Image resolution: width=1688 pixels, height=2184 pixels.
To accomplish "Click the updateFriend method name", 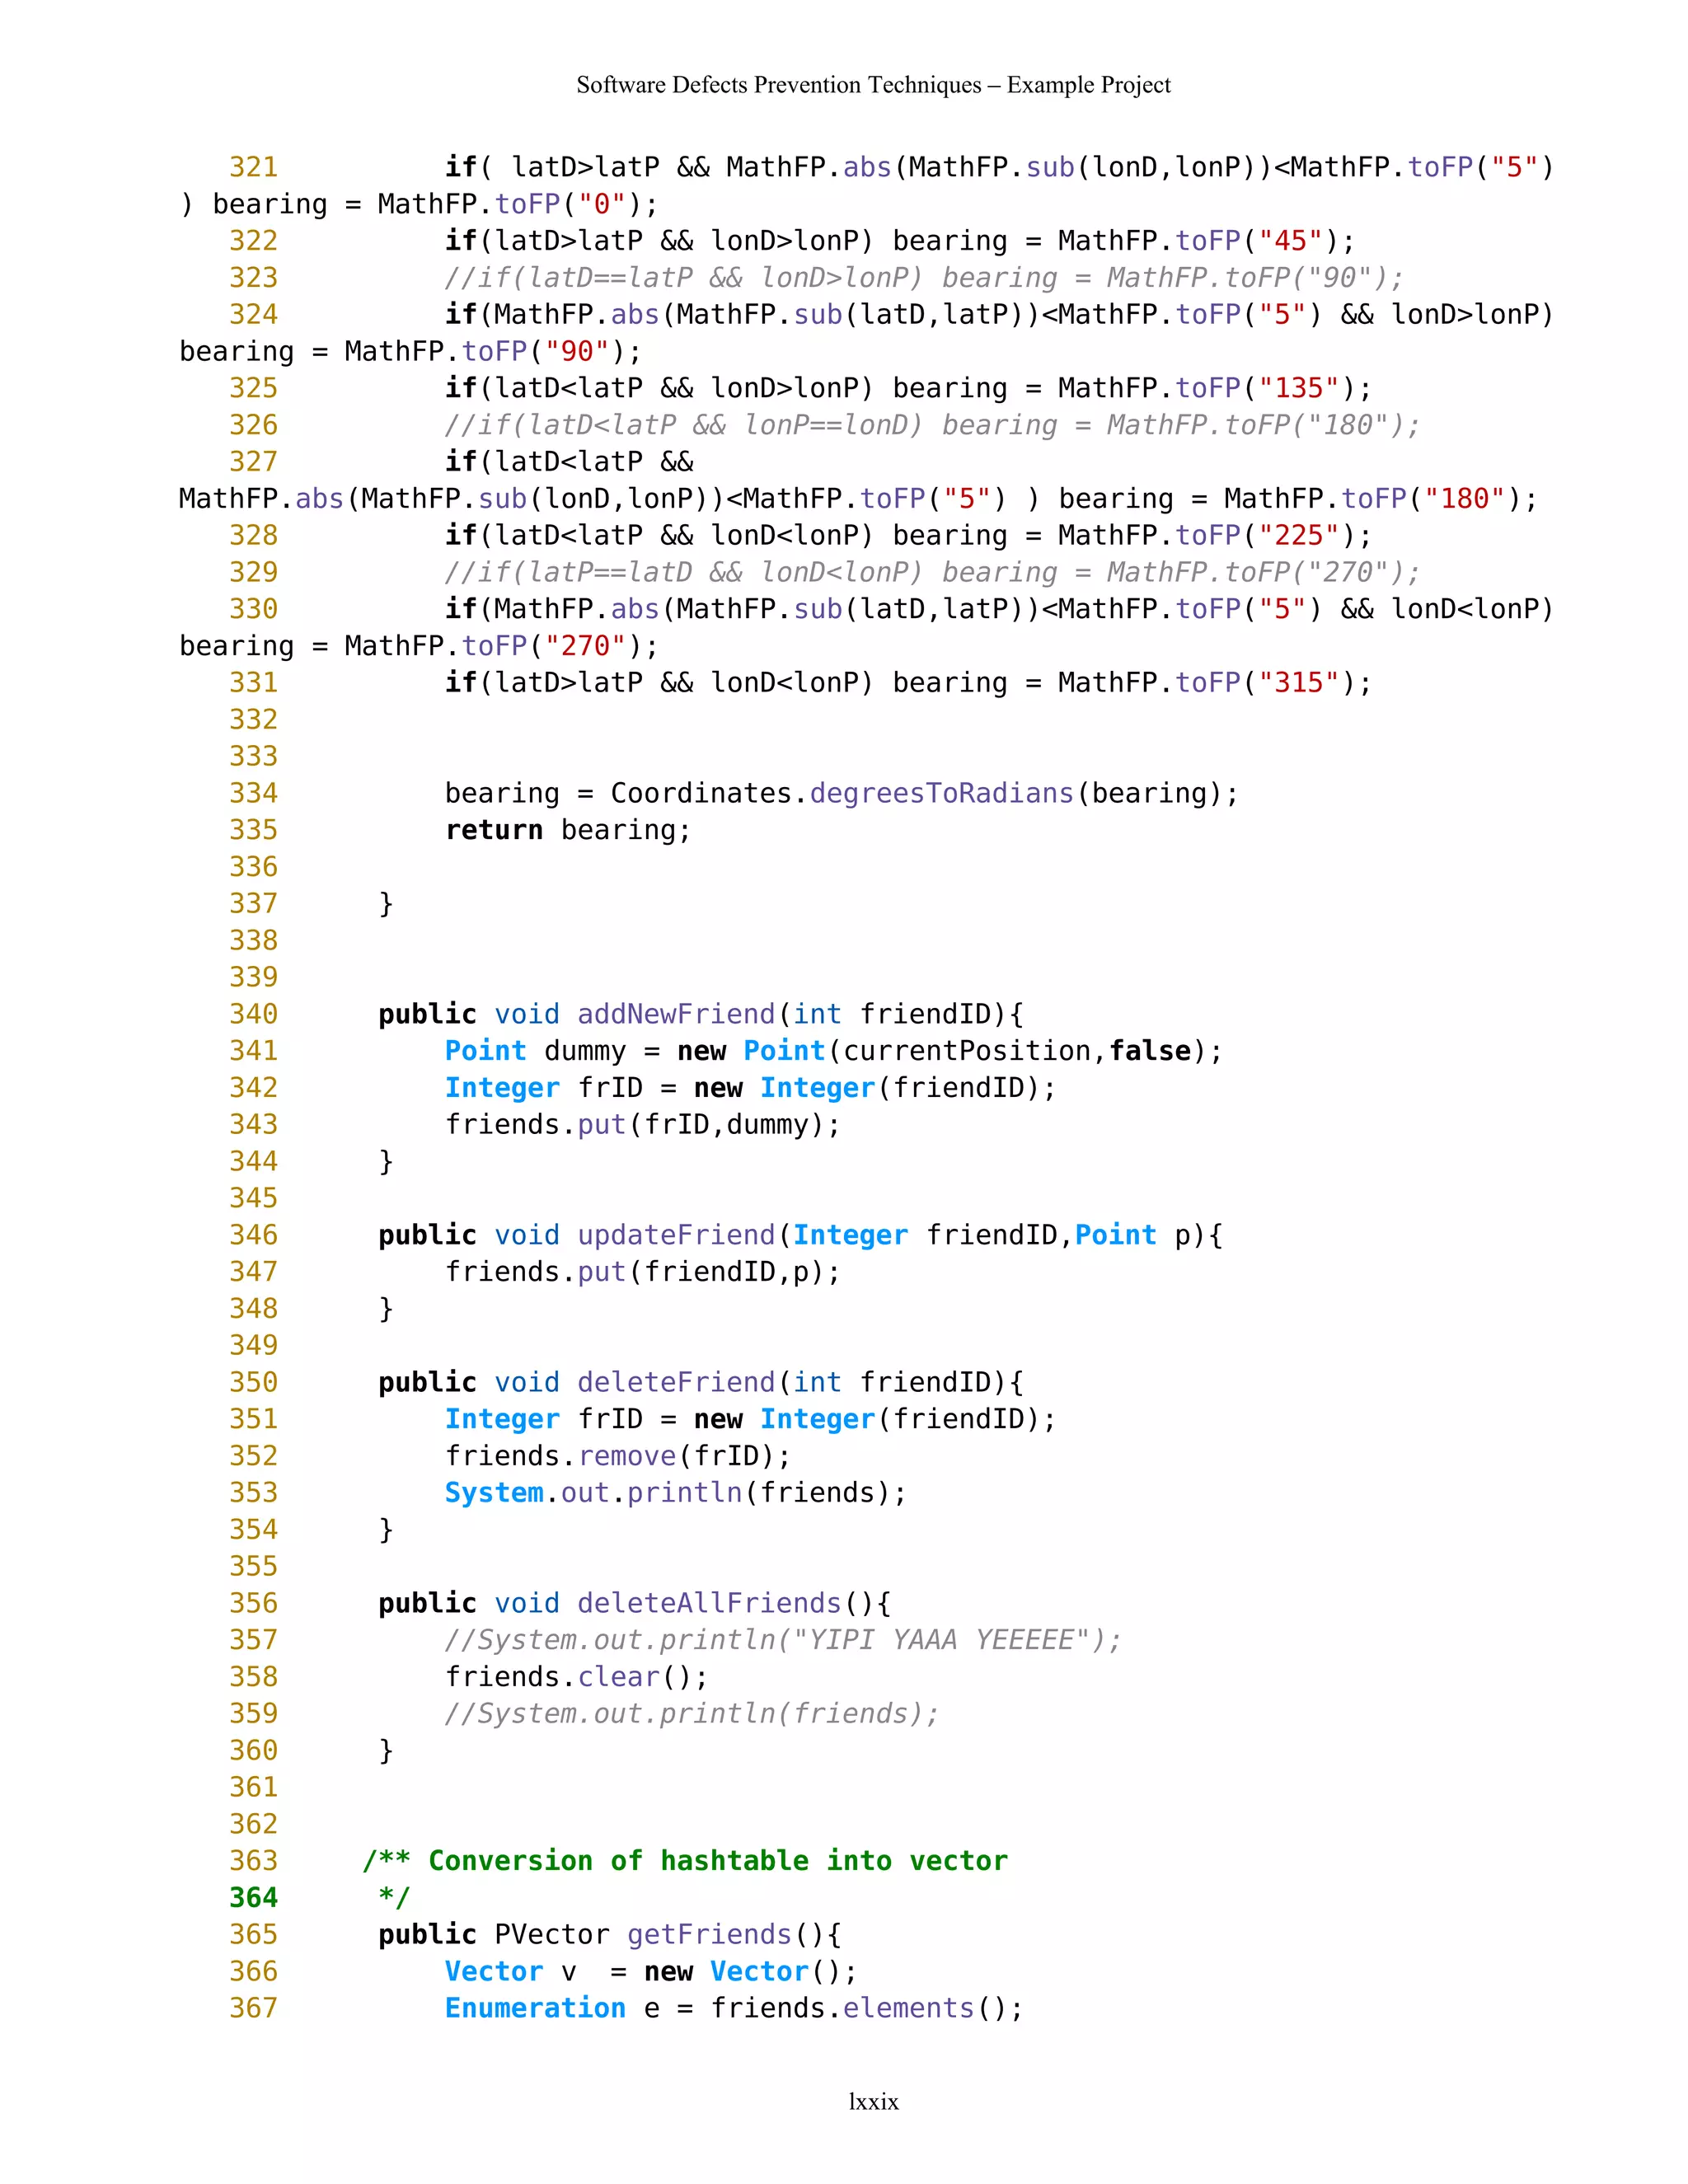I will coord(676,1235).
